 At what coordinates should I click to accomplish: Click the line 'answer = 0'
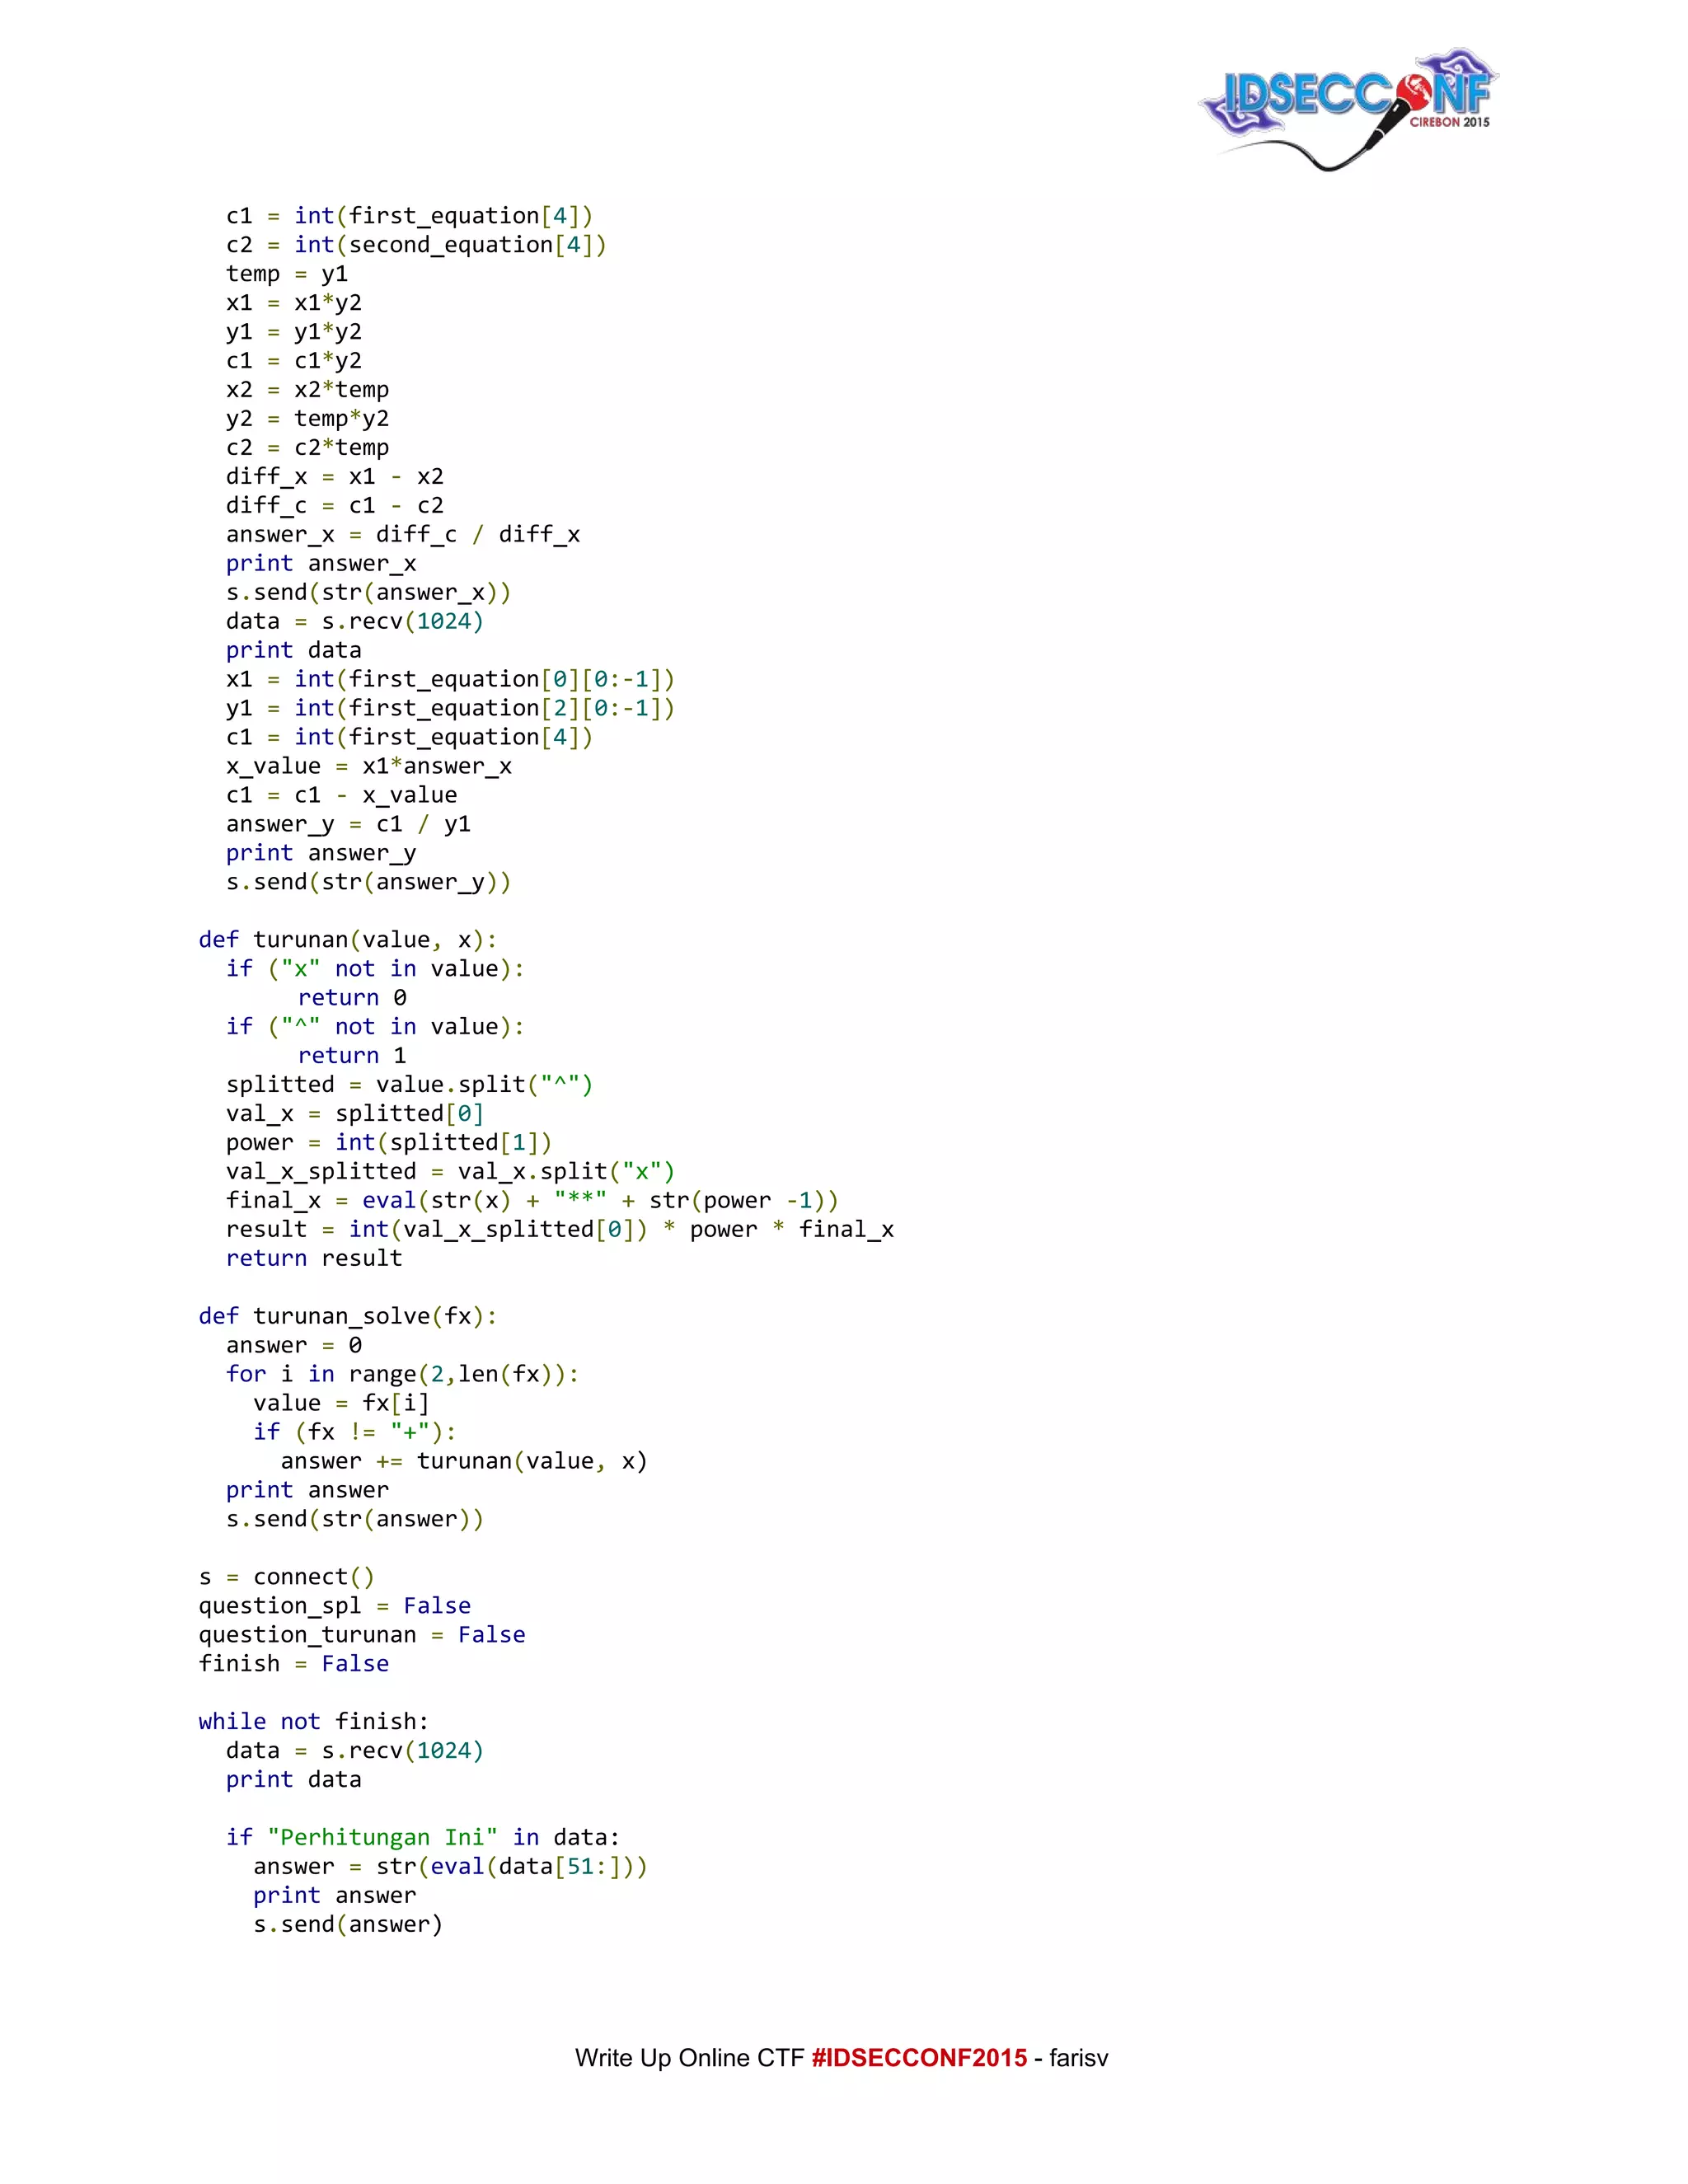(x=294, y=1346)
